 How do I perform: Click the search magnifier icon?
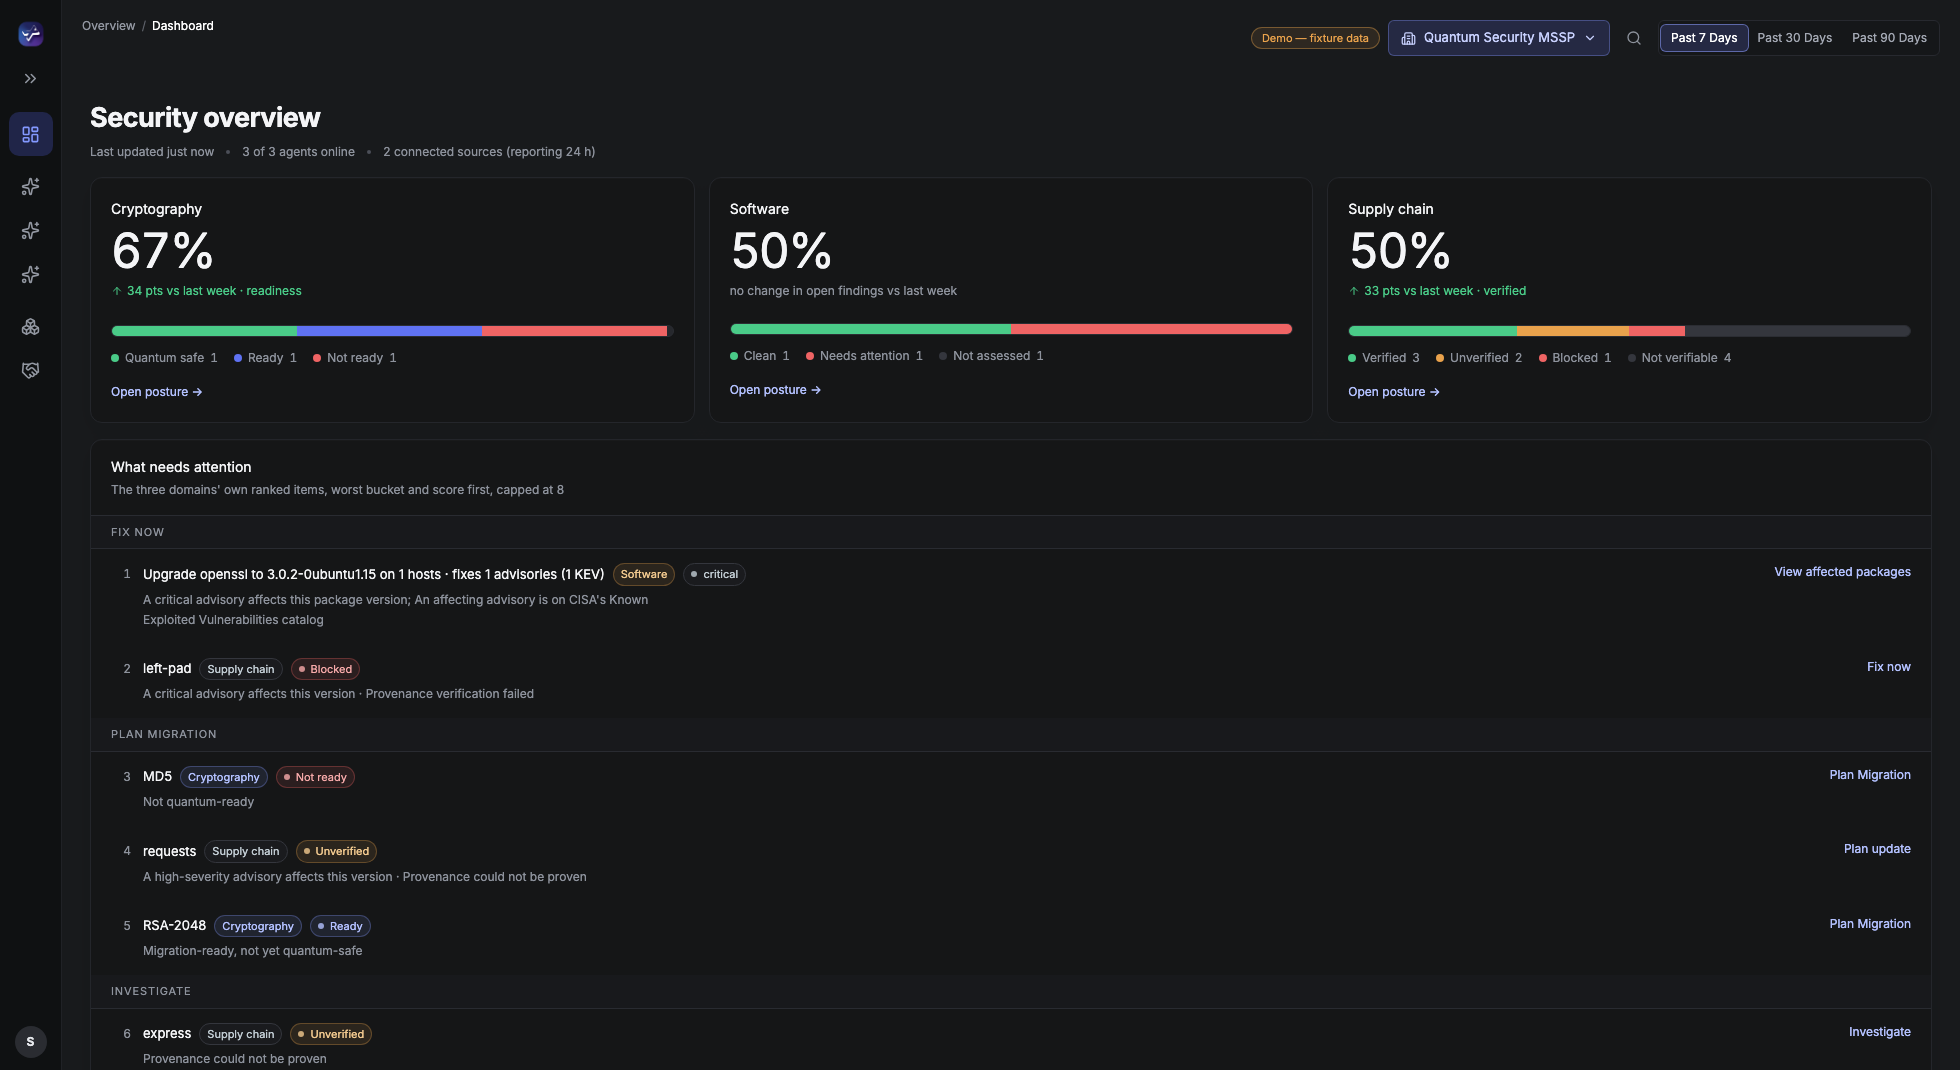coord(1634,38)
